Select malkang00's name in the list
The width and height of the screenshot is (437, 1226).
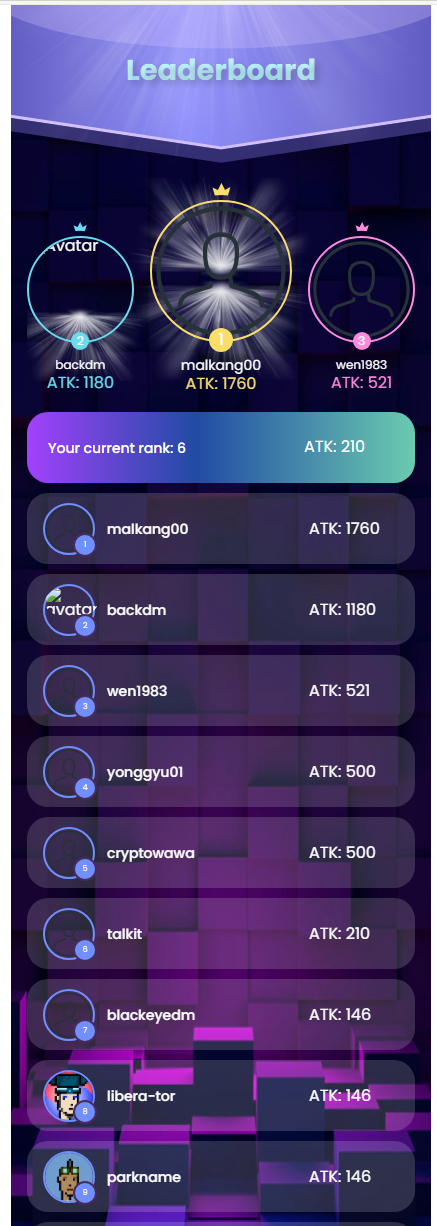tap(148, 528)
